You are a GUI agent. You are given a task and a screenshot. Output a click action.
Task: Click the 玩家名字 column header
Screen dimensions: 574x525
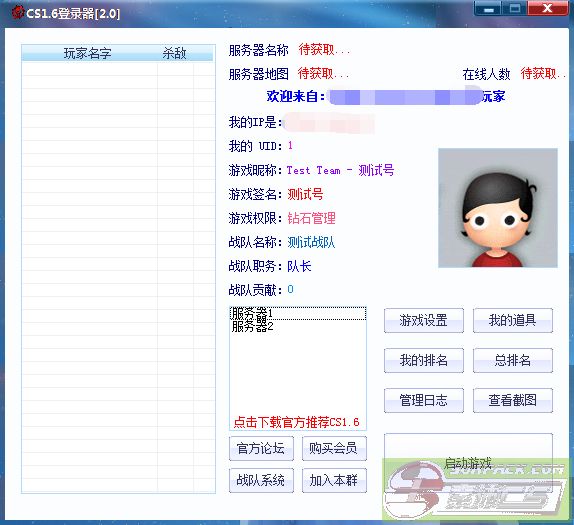(87, 53)
